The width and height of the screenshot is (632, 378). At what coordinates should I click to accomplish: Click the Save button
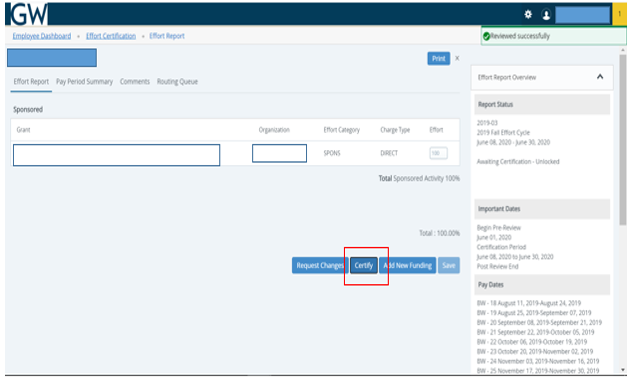pyautogui.click(x=449, y=265)
